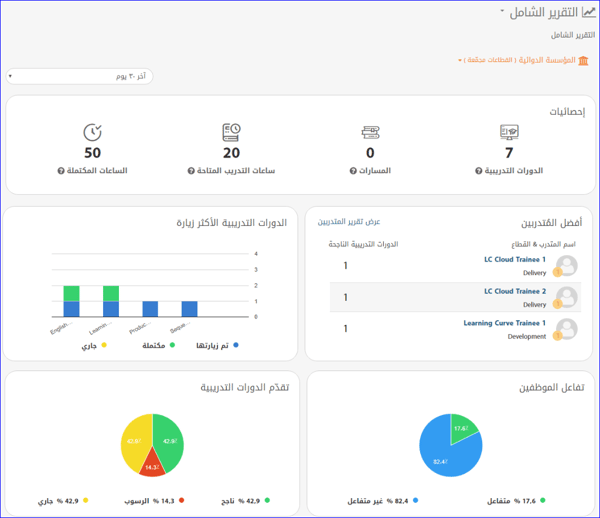Click the value 0 for paths
This screenshot has height=518, width=600.
coord(370,153)
